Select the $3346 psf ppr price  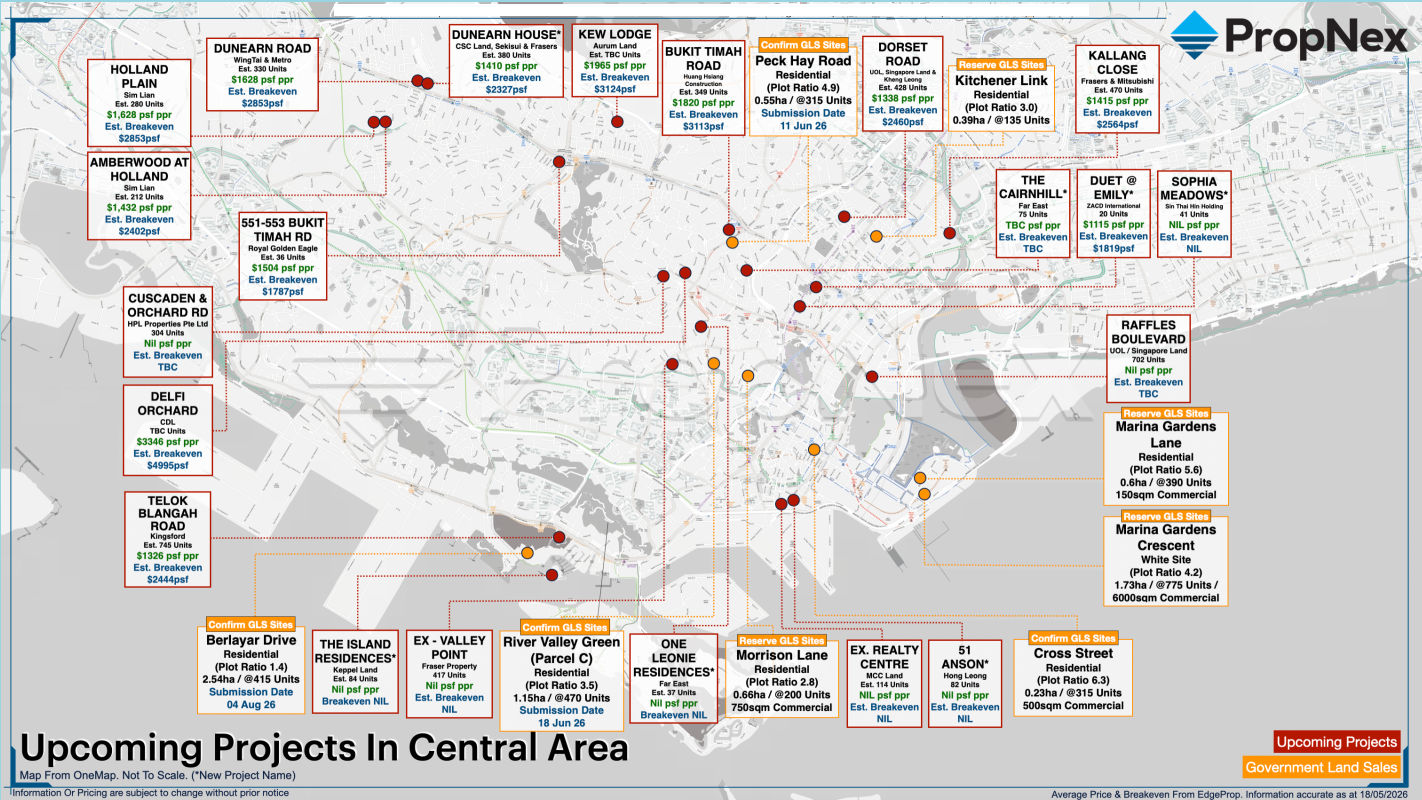pyautogui.click(x=168, y=441)
